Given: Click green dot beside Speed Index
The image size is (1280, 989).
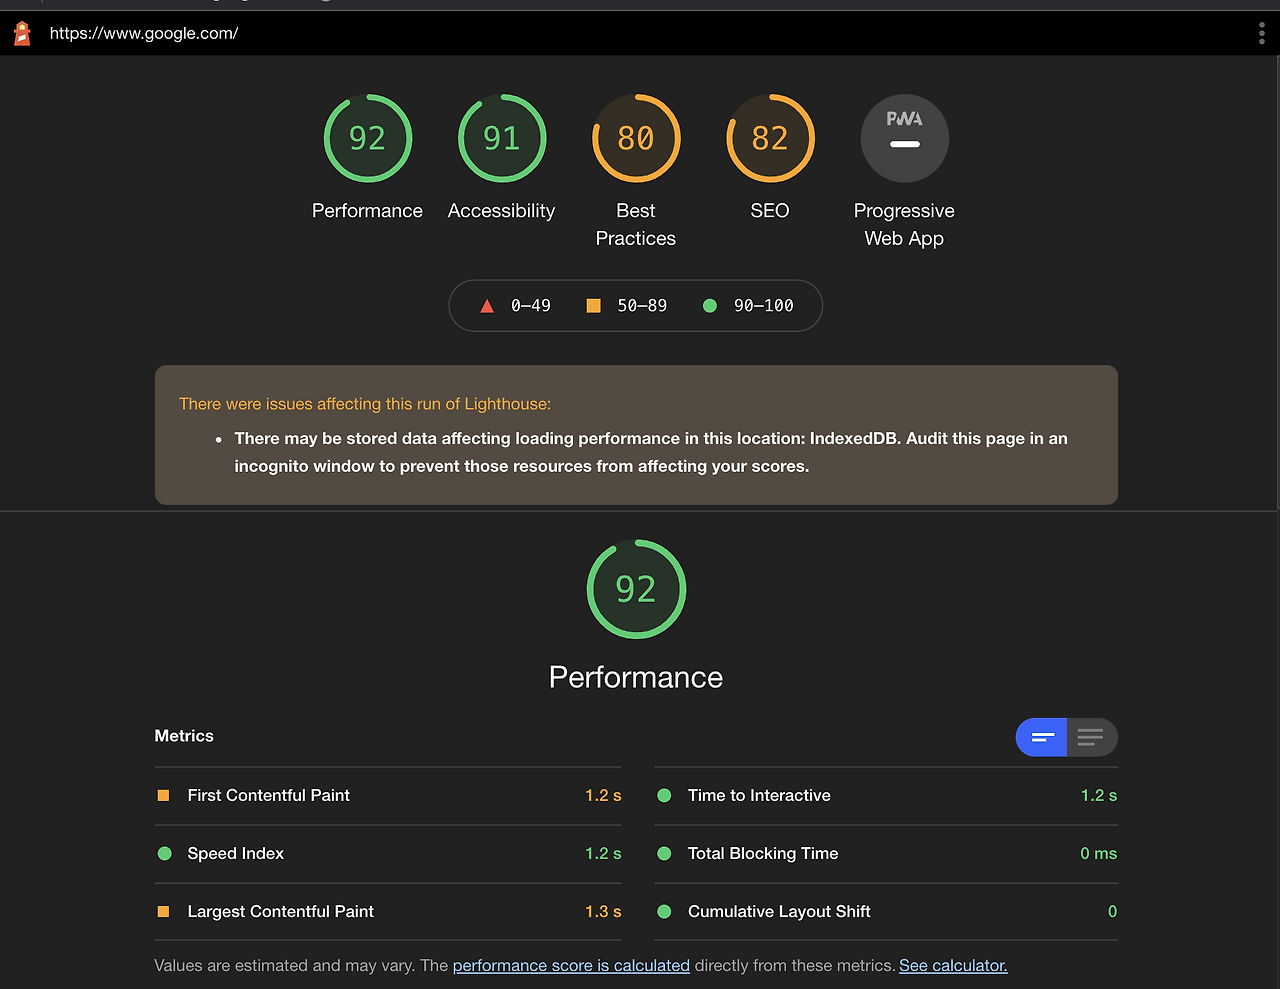Looking at the screenshot, I should [164, 854].
